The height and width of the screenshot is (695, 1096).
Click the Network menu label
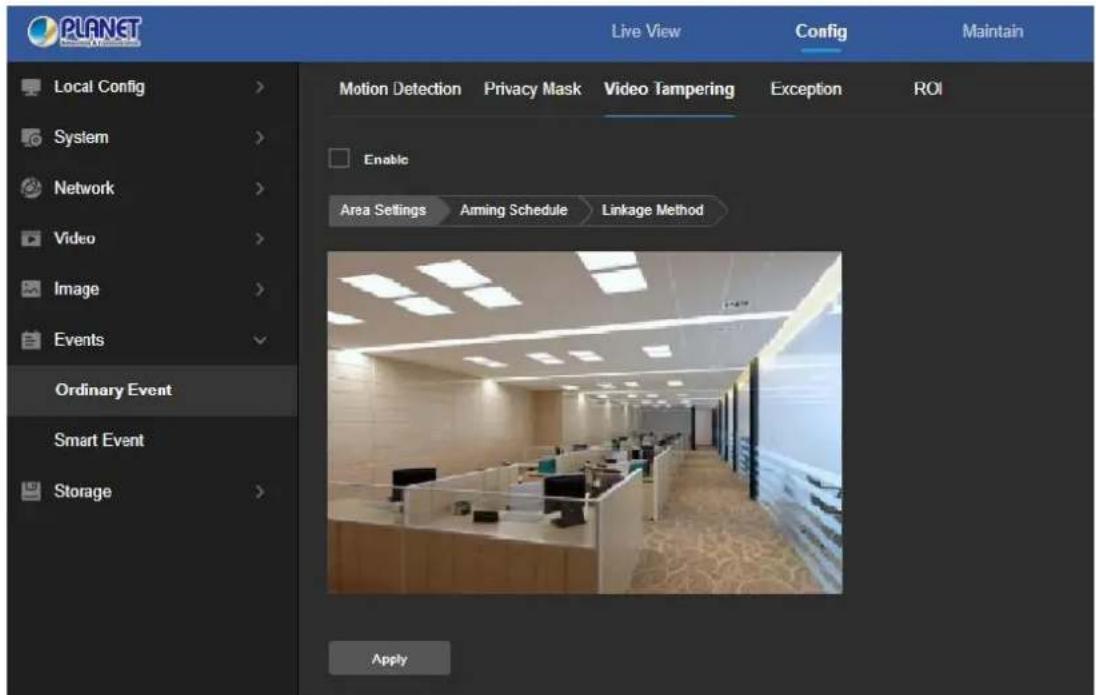pyautogui.click(x=84, y=188)
